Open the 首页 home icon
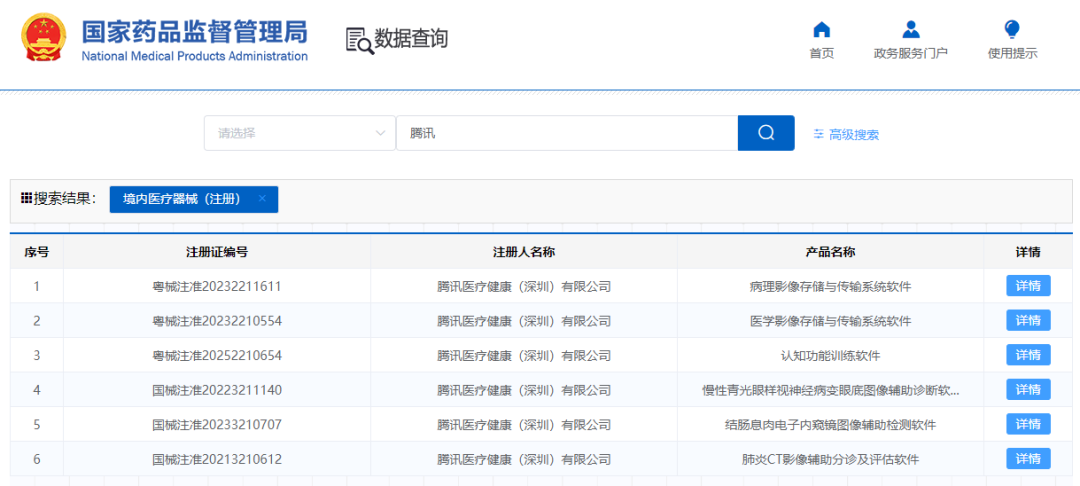 821,30
